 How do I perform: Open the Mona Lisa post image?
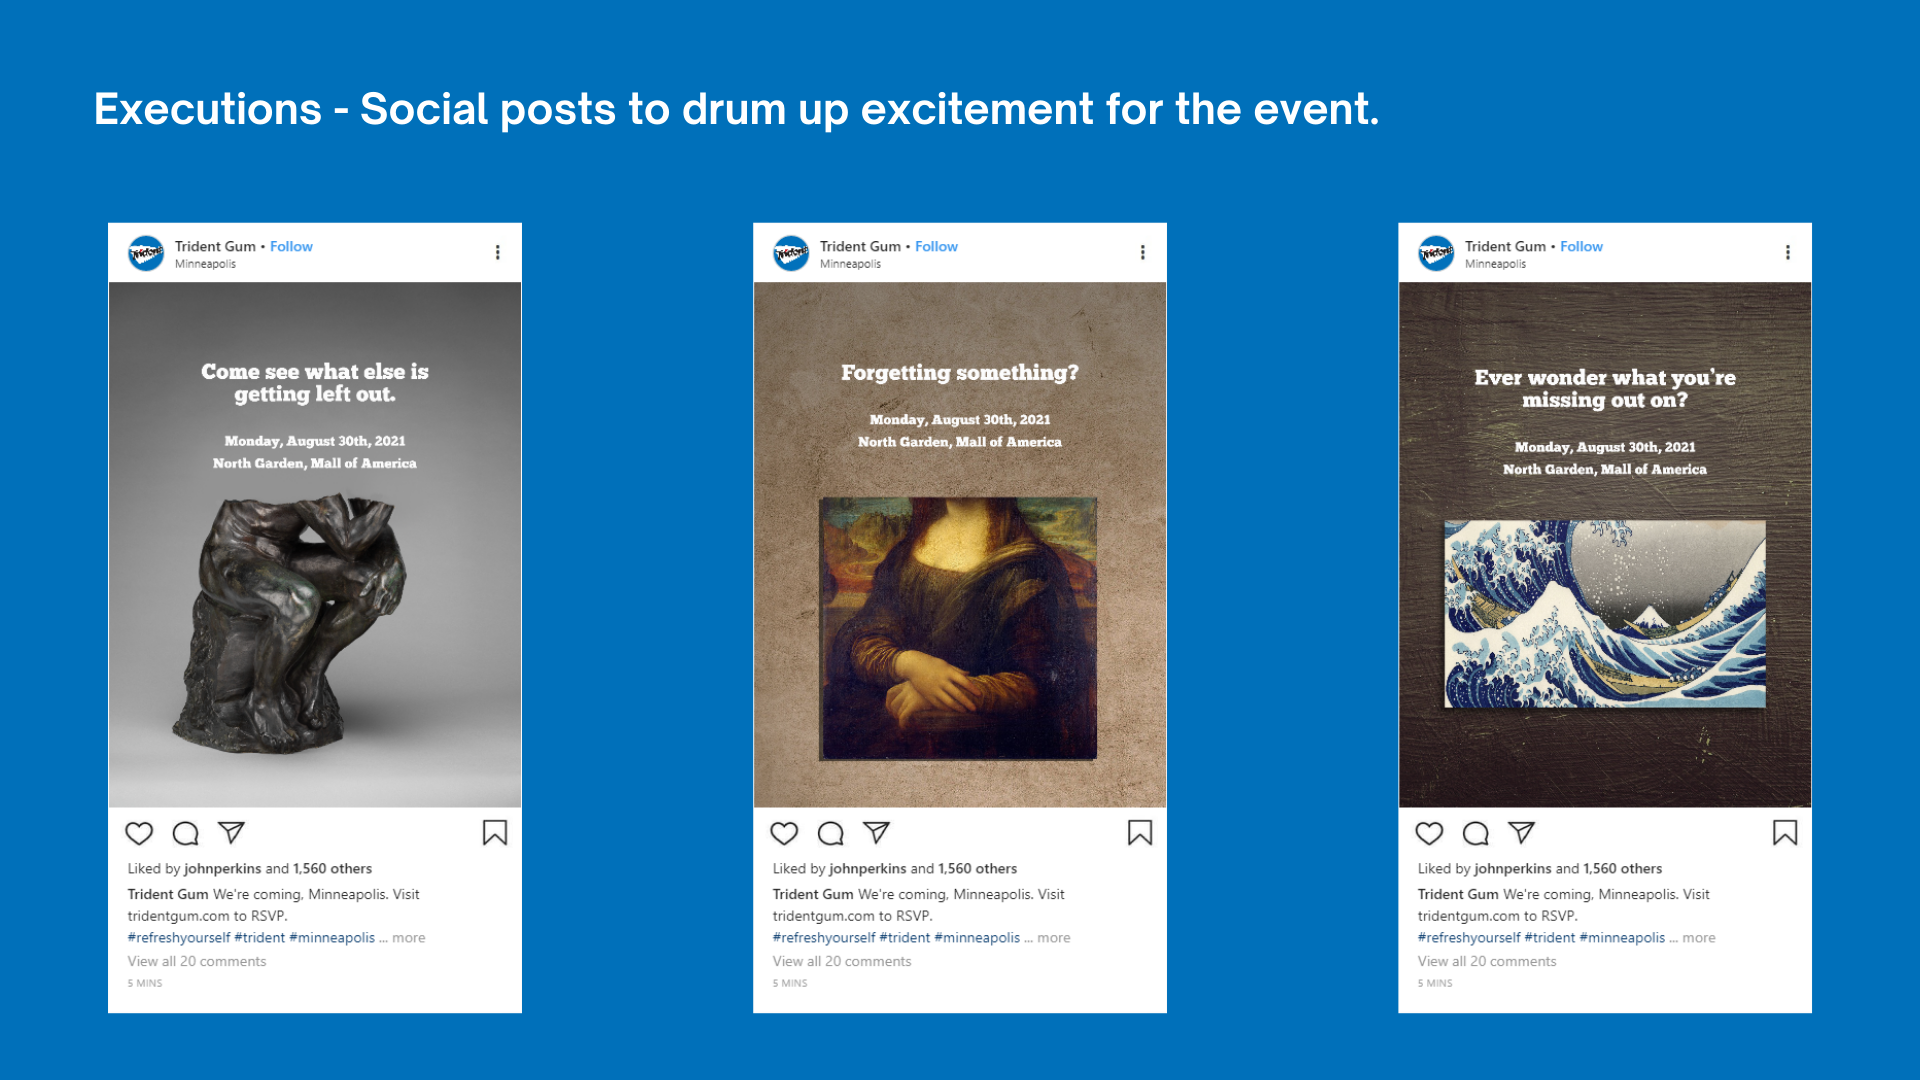pyautogui.click(x=959, y=628)
